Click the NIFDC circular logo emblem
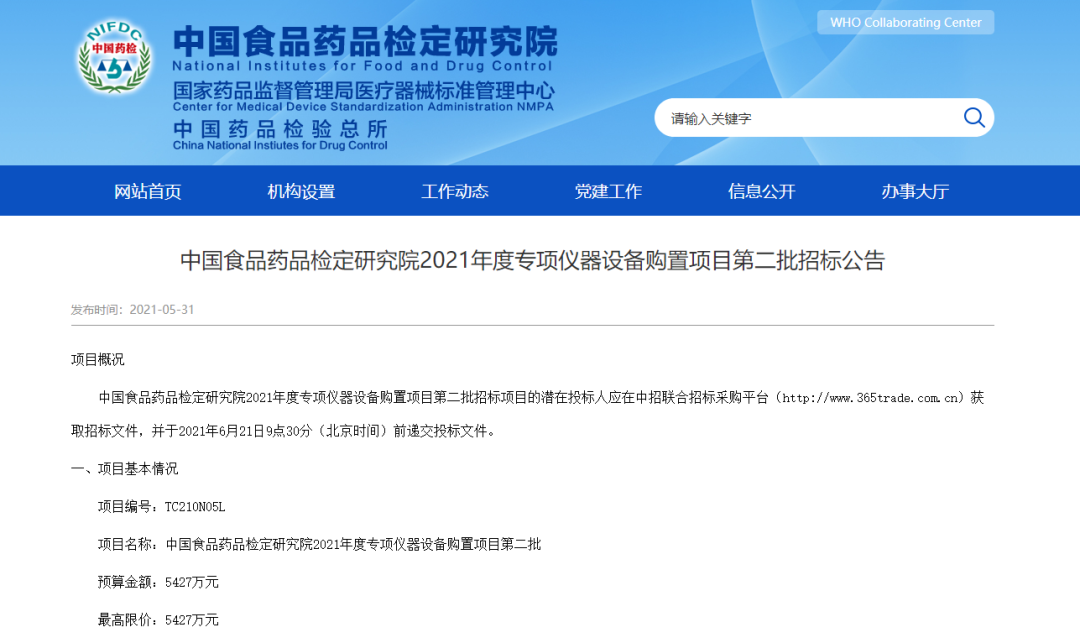The image size is (1080, 643). coord(113,59)
